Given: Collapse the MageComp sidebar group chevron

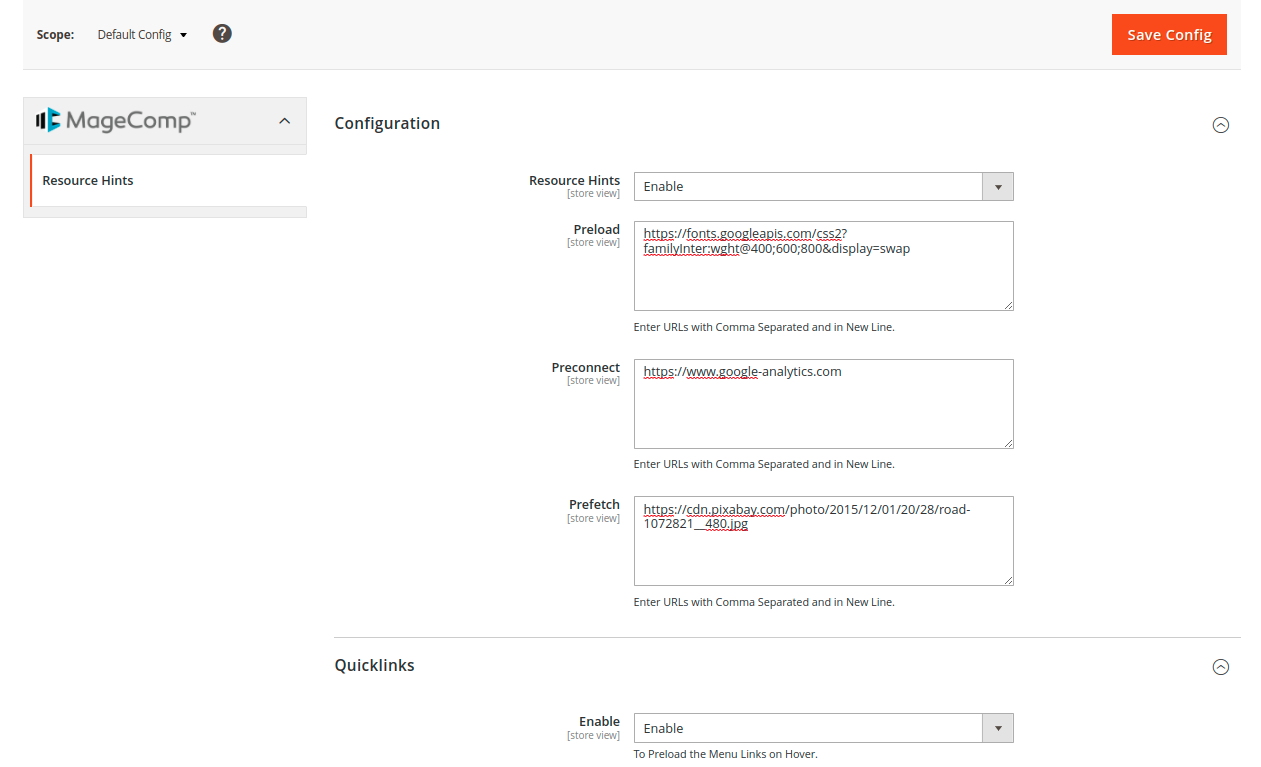Looking at the screenshot, I should (x=284, y=121).
